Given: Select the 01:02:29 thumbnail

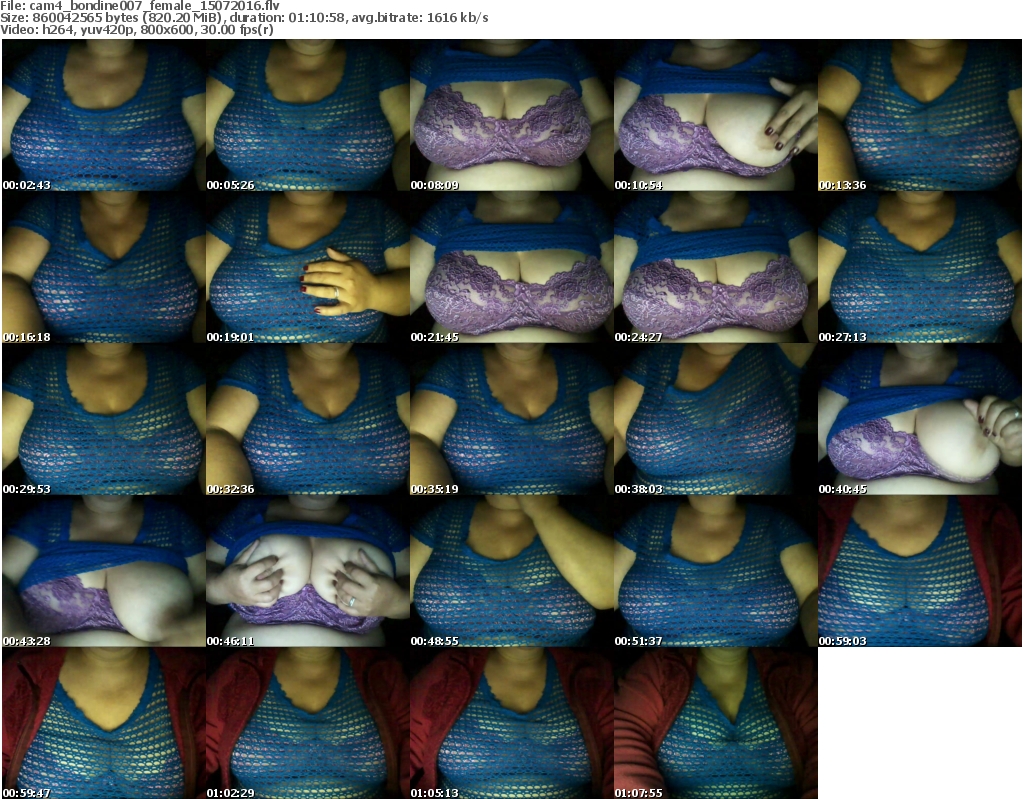Looking at the screenshot, I should point(308,723).
